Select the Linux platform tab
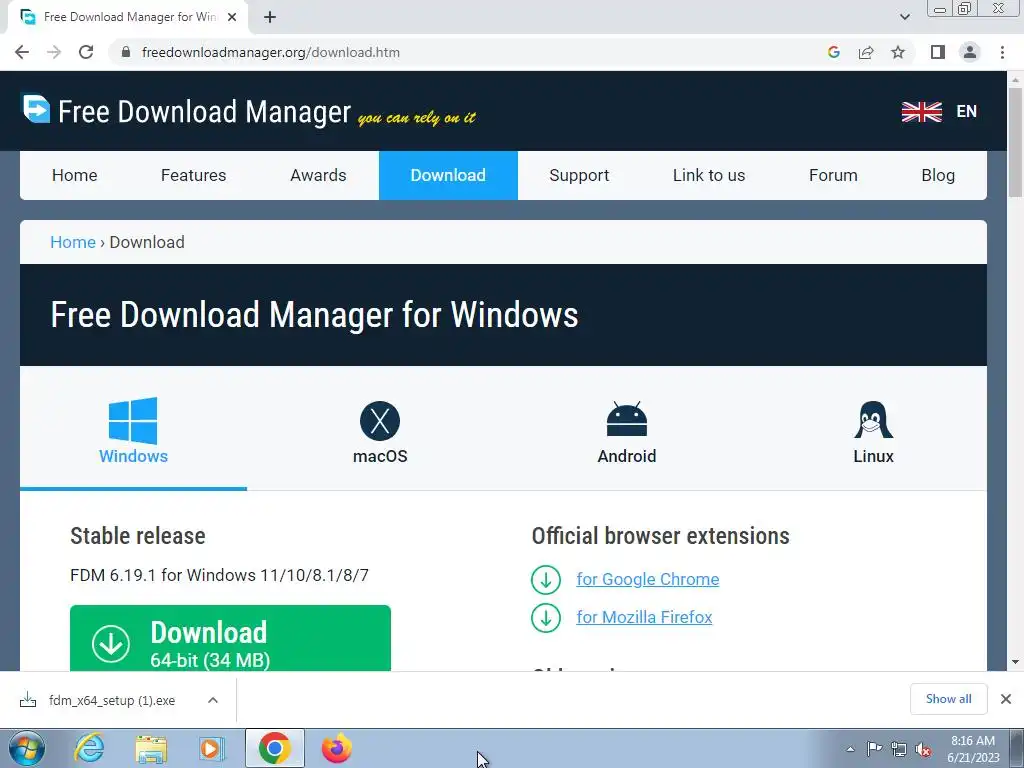 point(873,432)
